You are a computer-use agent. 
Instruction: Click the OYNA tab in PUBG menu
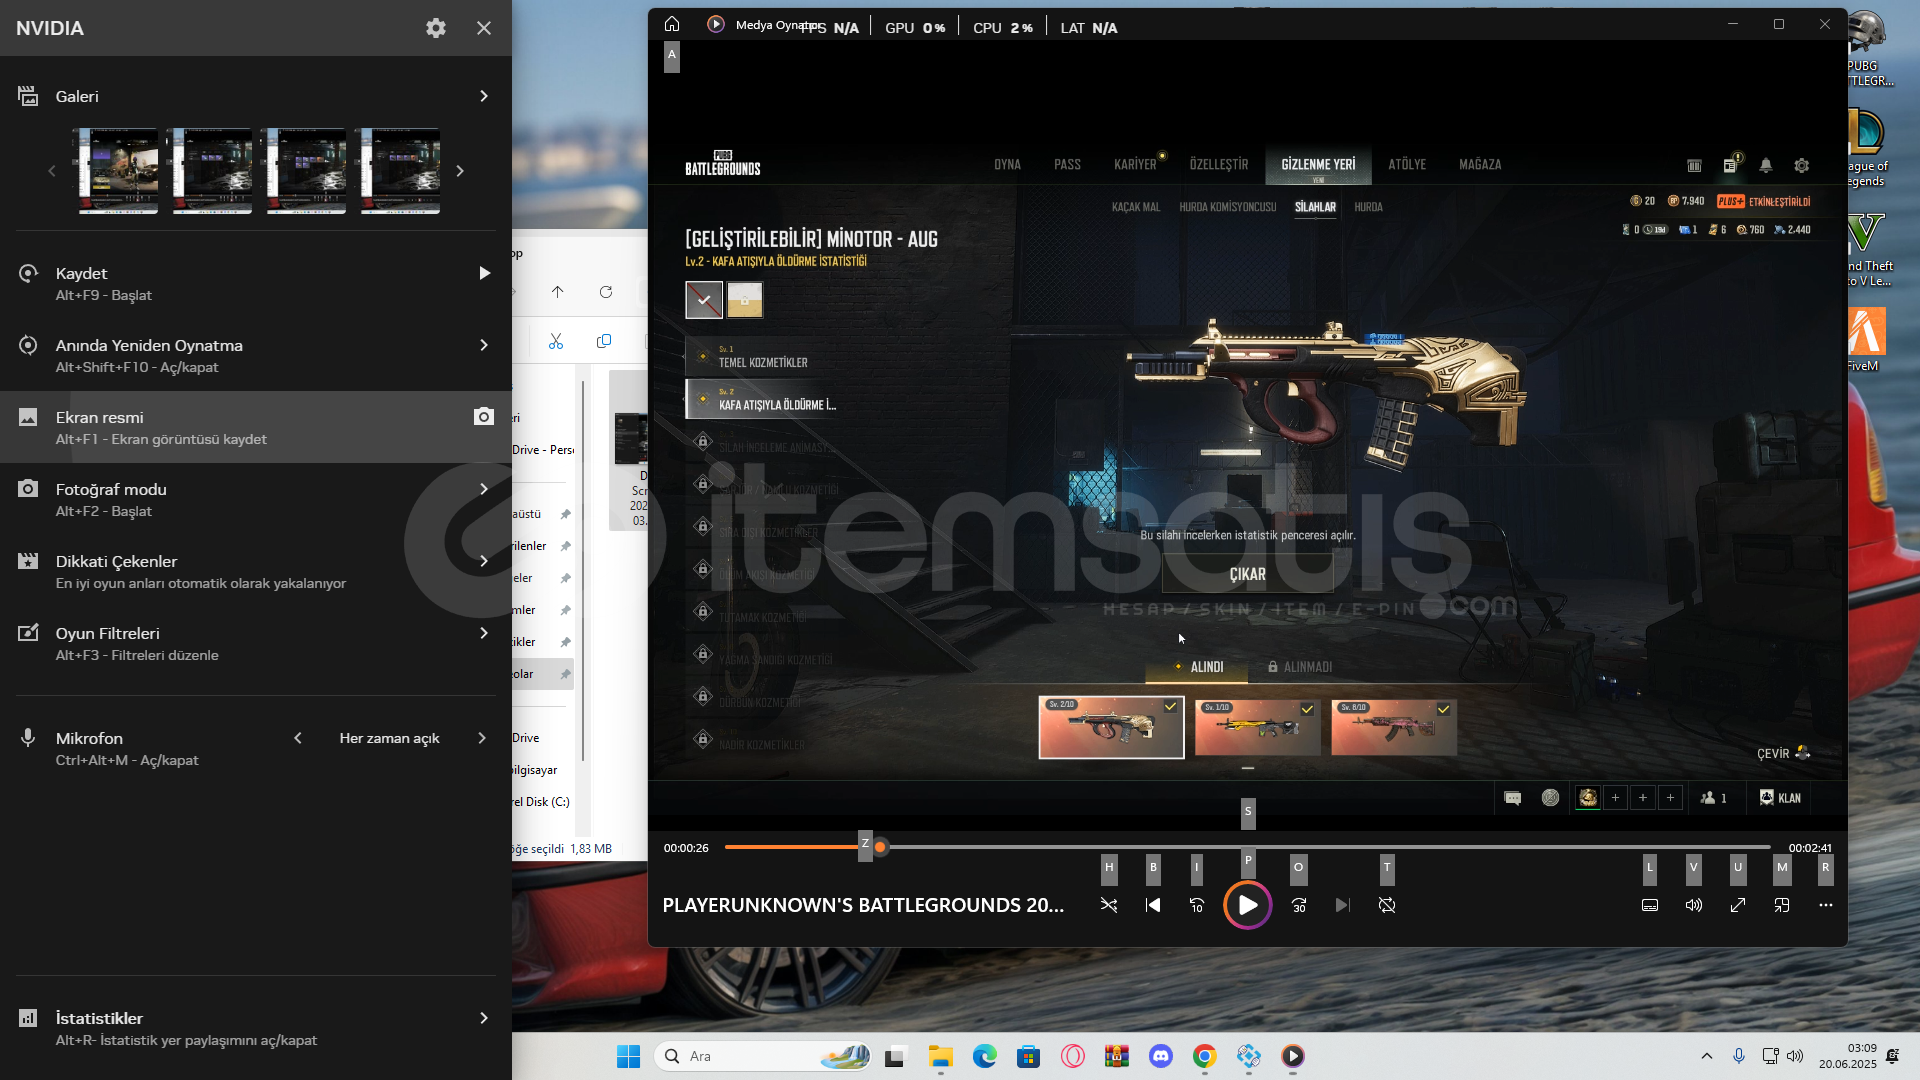tap(1007, 164)
